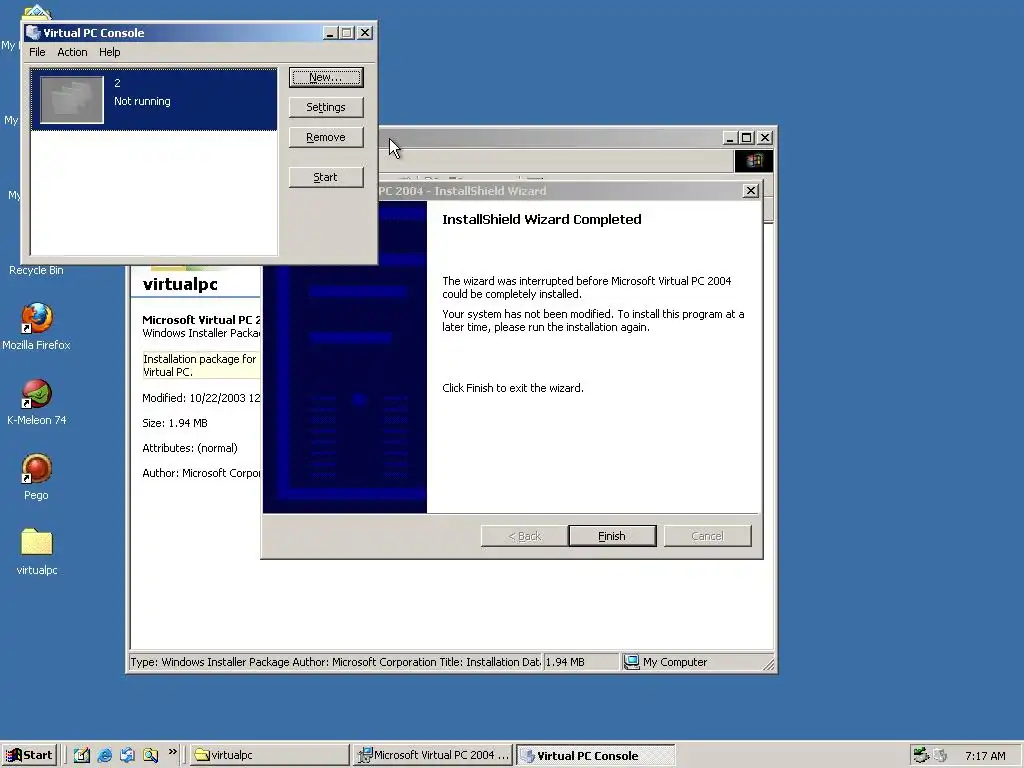Select the virtual machine thumbnail in the list
Screen dimensions: 1024x768
(72, 100)
